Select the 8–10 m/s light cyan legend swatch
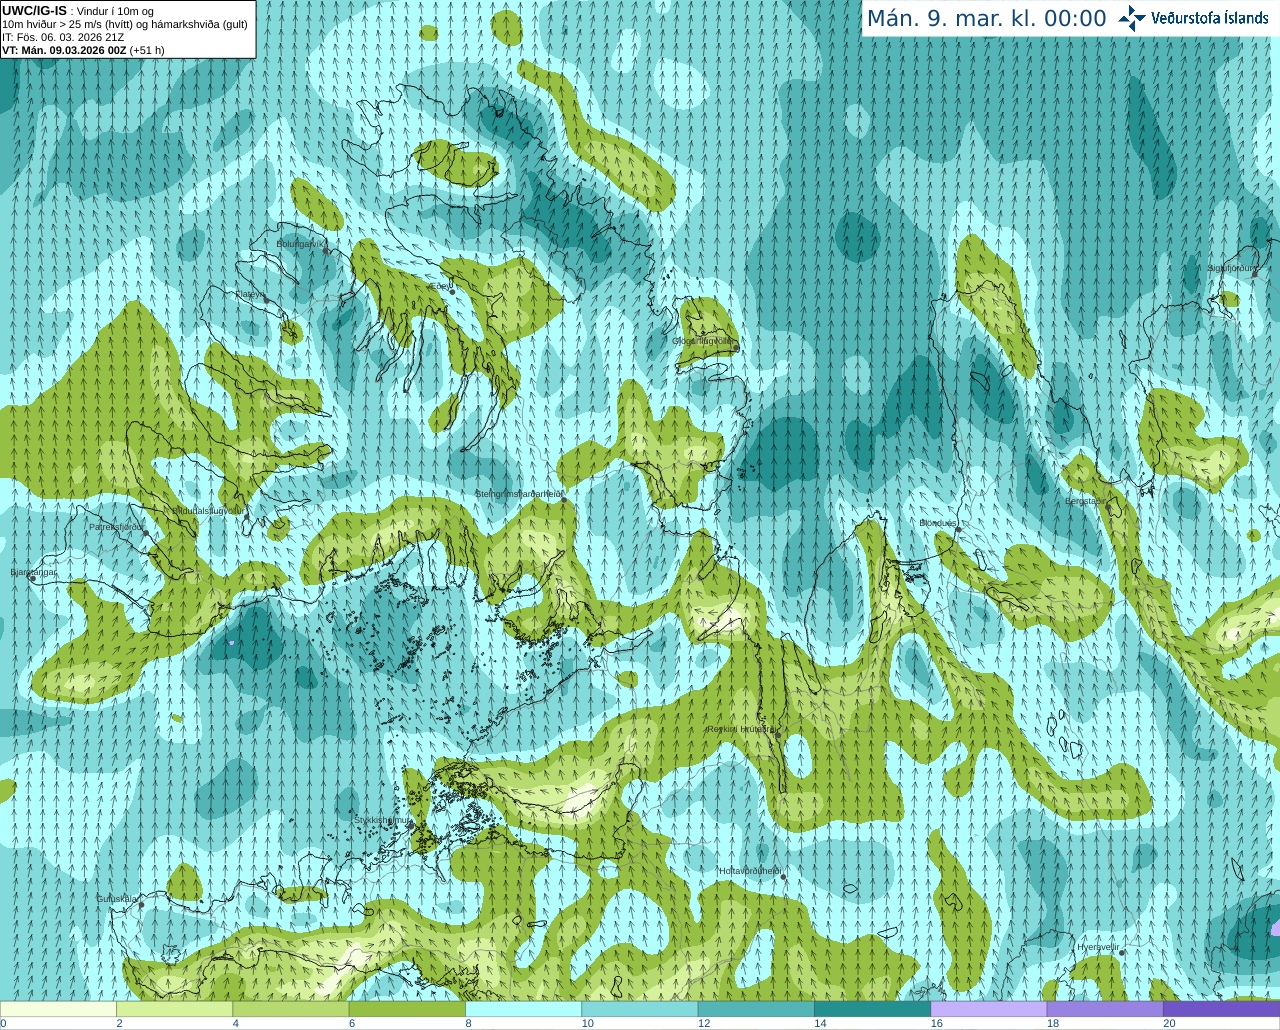 (523, 1009)
